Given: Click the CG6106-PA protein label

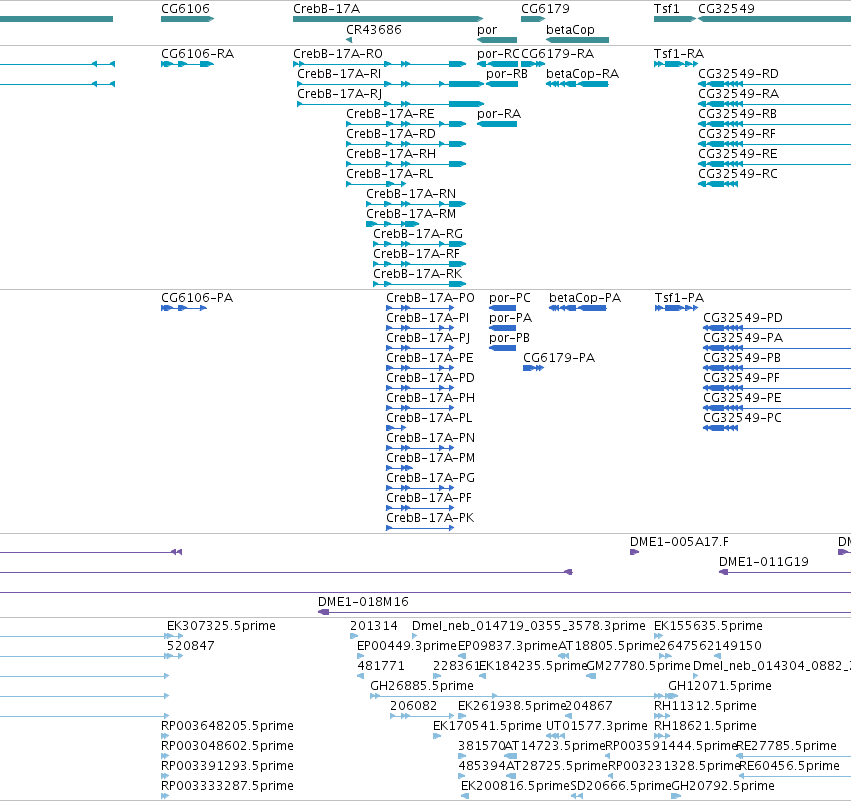Looking at the screenshot, I should [x=197, y=298].
